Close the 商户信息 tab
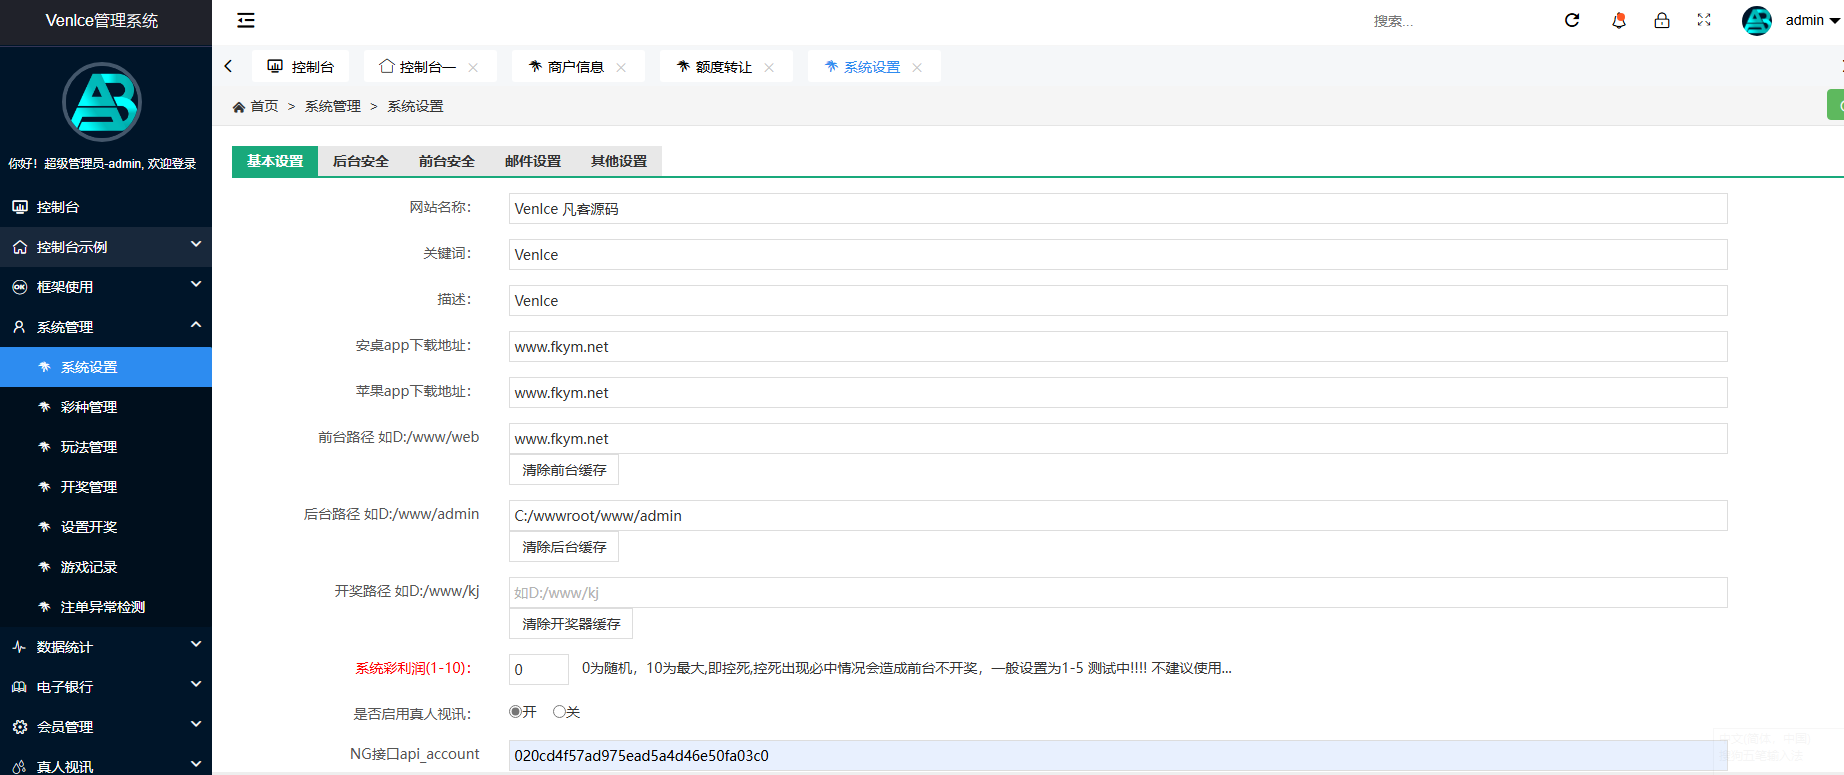Screen dimensions: 1844x775 [x=621, y=67]
